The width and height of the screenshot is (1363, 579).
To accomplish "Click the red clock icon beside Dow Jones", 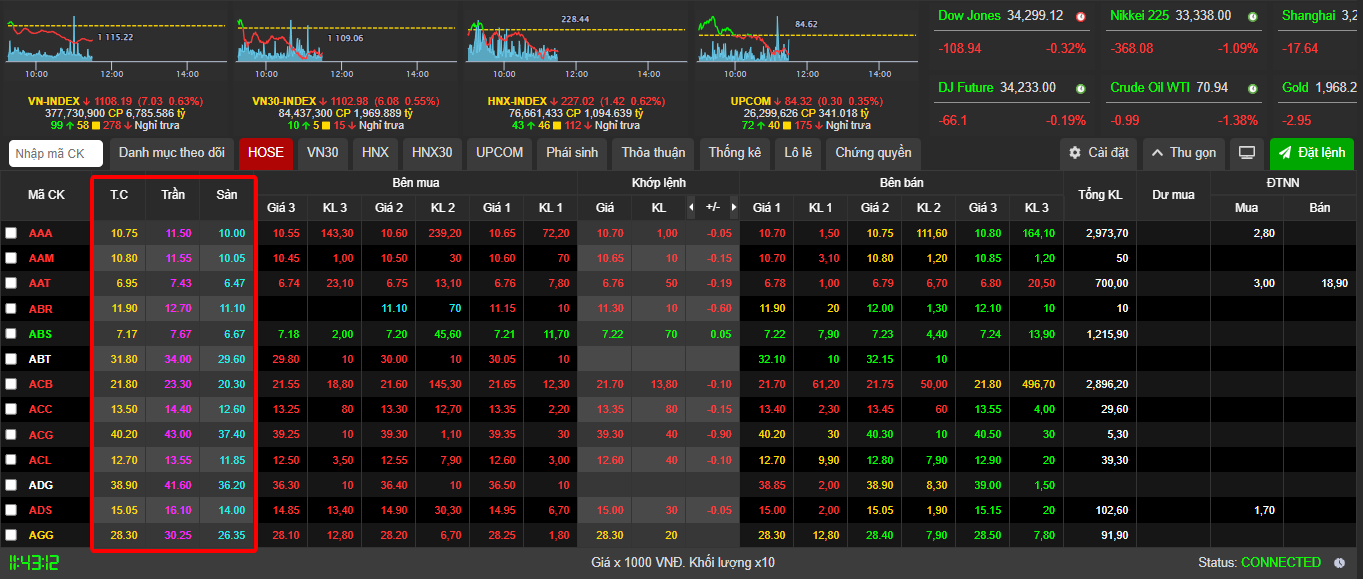I will [1081, 16].
